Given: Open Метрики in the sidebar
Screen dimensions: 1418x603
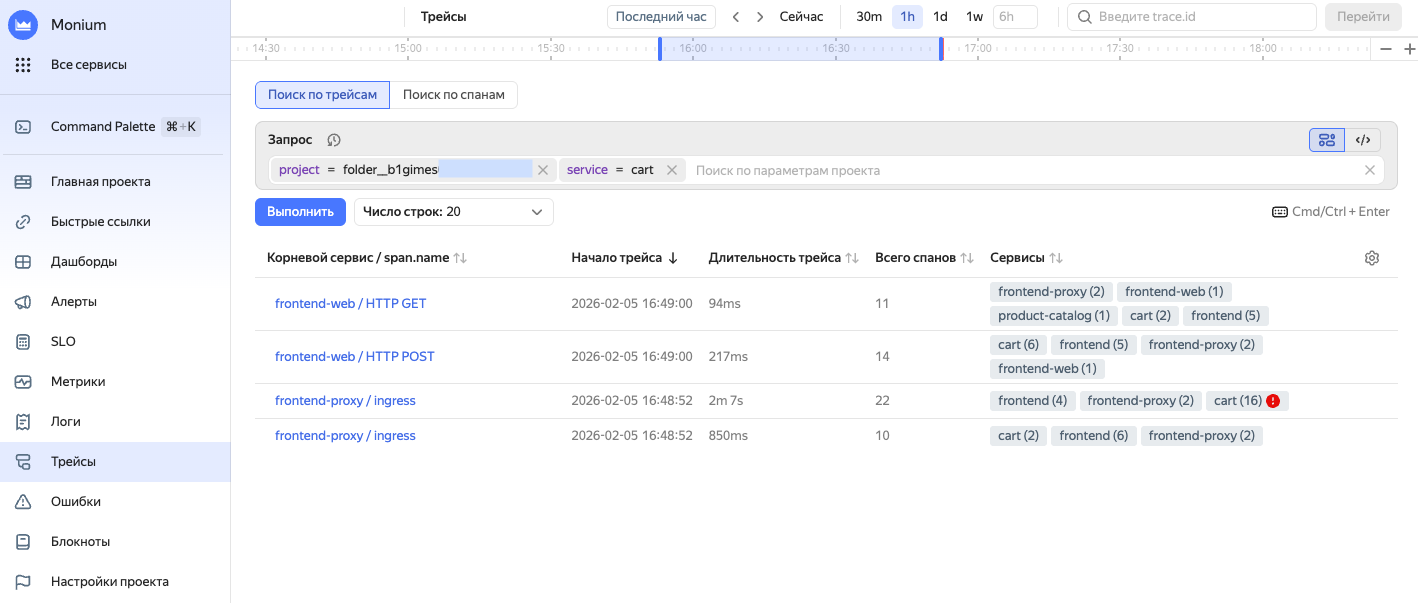Looking at the screenshot, I should [78, 382].
